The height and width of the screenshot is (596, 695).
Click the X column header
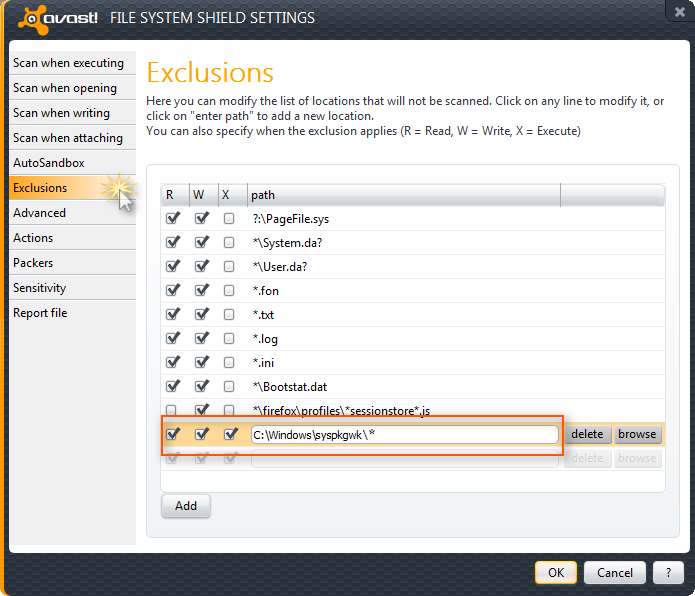pos(233,195)
